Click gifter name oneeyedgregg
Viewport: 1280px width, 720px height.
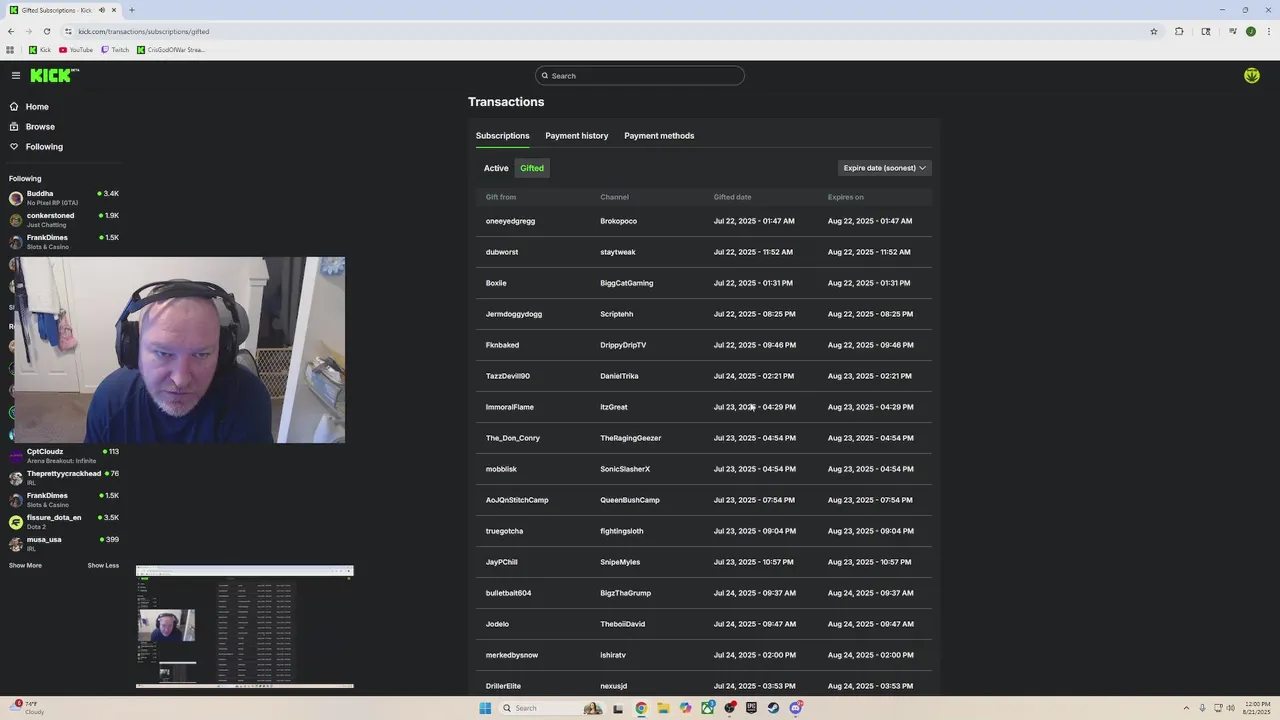point(510,221)
